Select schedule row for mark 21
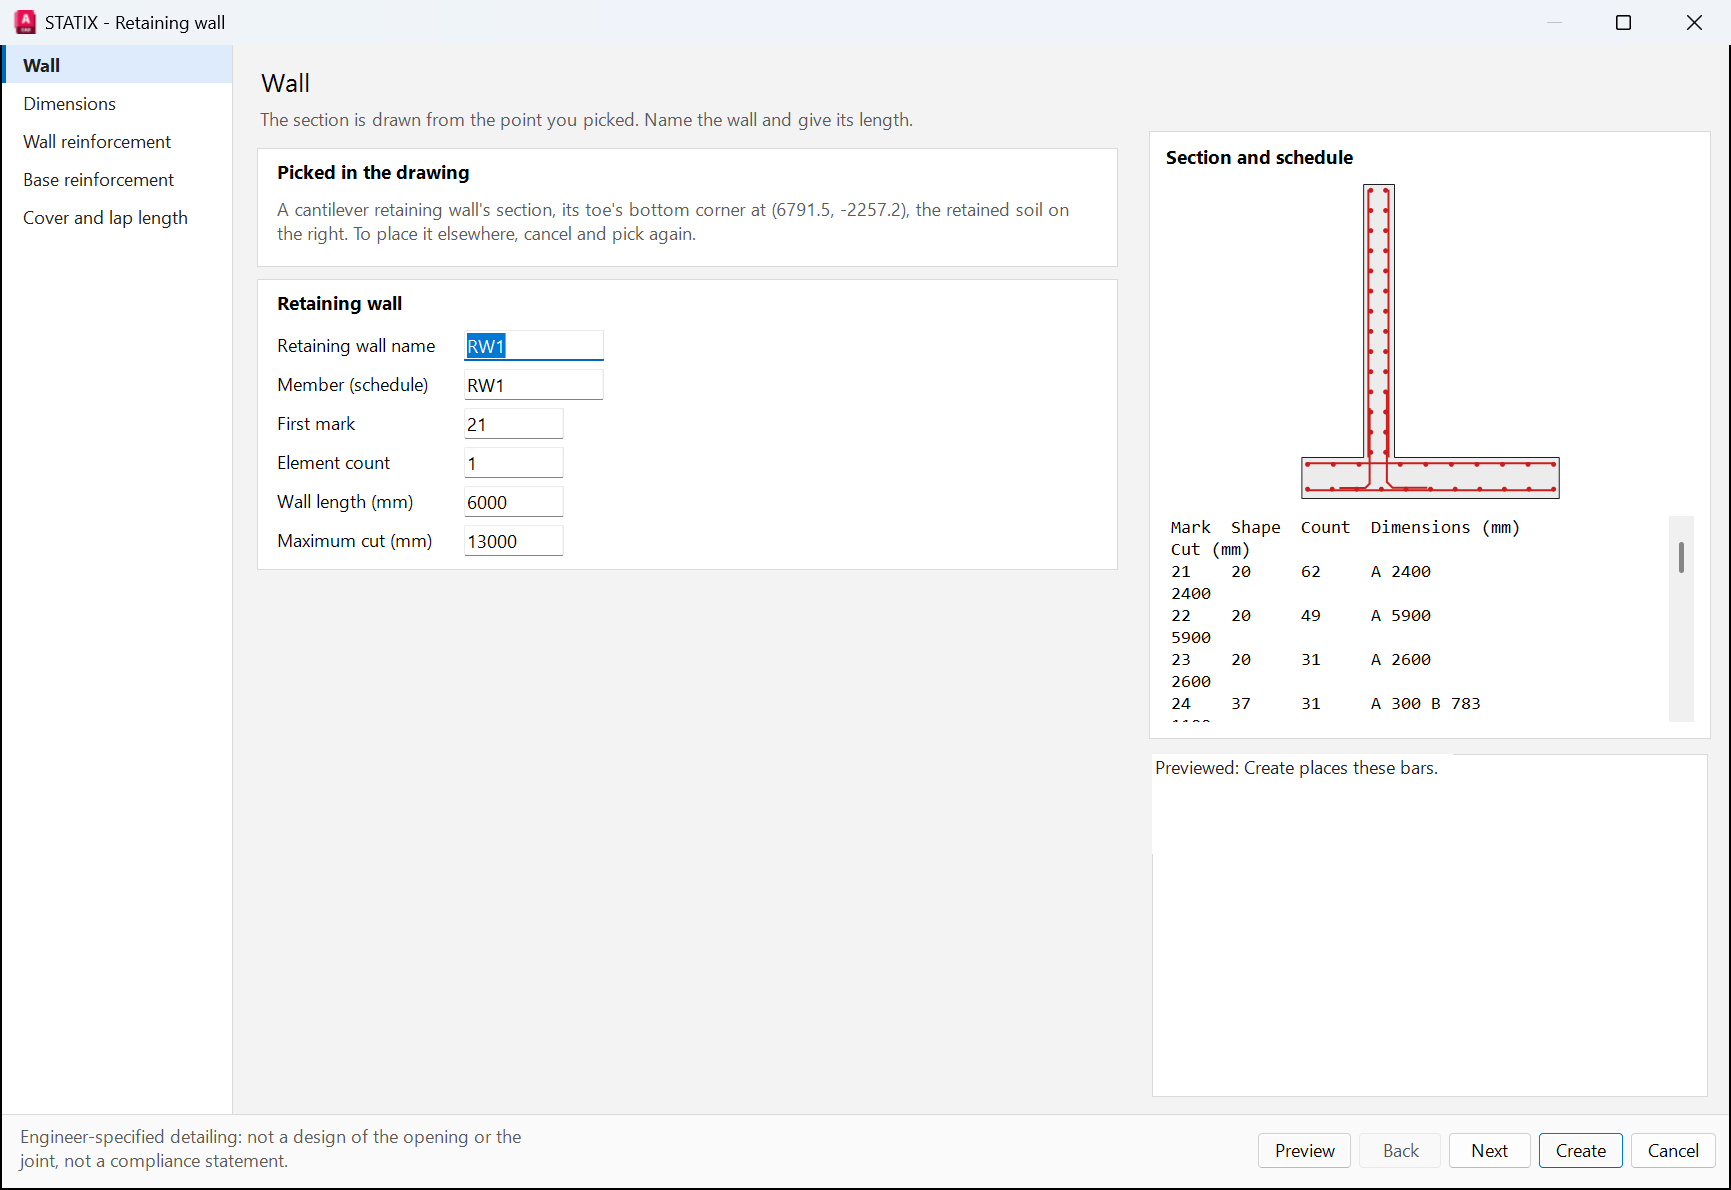This screenshot has height=1190, width=1731. point(1300,582)
